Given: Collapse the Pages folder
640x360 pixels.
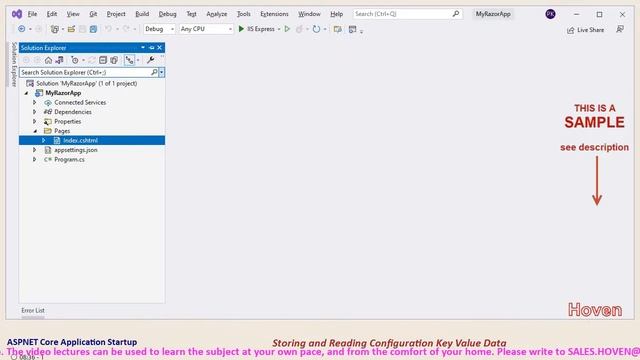Looking at the screenshot, I should (x=35, y=131).
